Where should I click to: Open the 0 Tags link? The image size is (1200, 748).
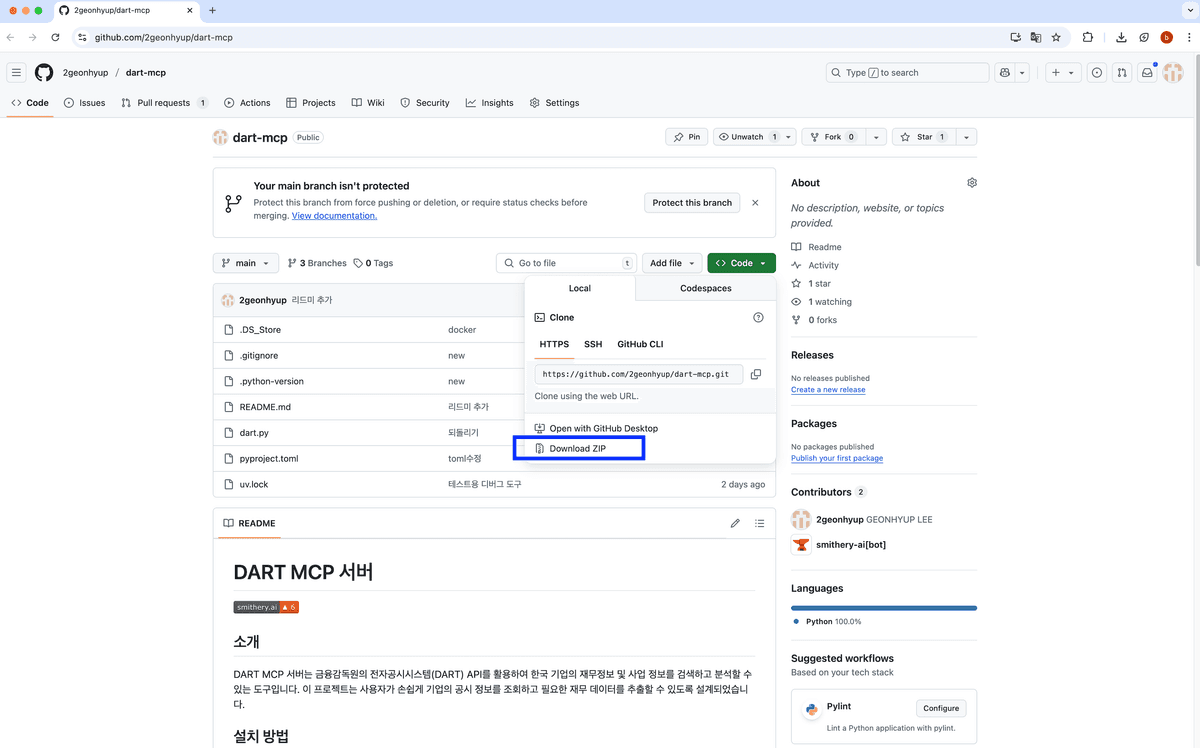pos(373,263)
